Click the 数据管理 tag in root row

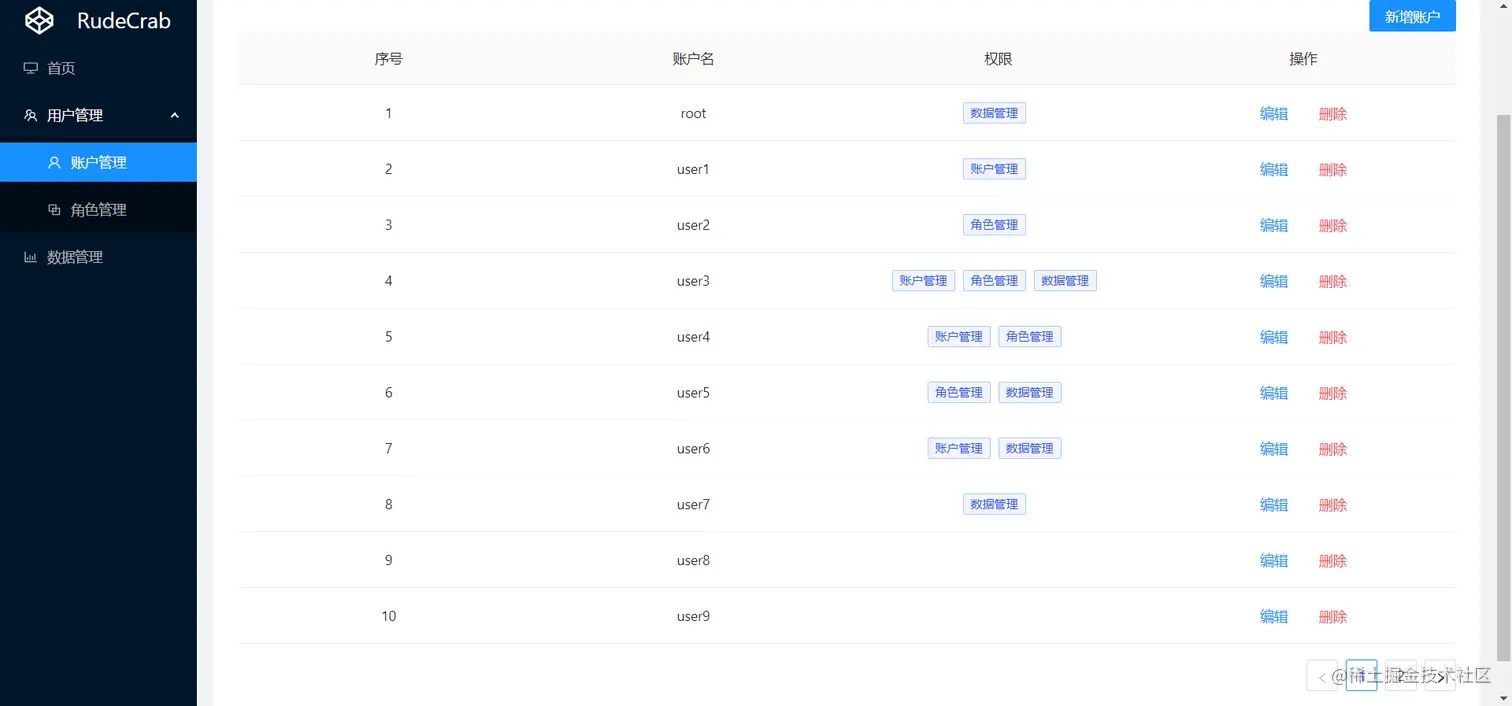pyautogui.click(x=994, y=113)
